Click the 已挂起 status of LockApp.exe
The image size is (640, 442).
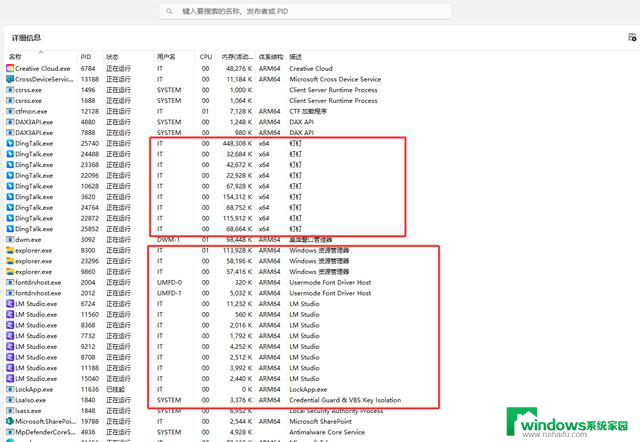click(116, 389)
